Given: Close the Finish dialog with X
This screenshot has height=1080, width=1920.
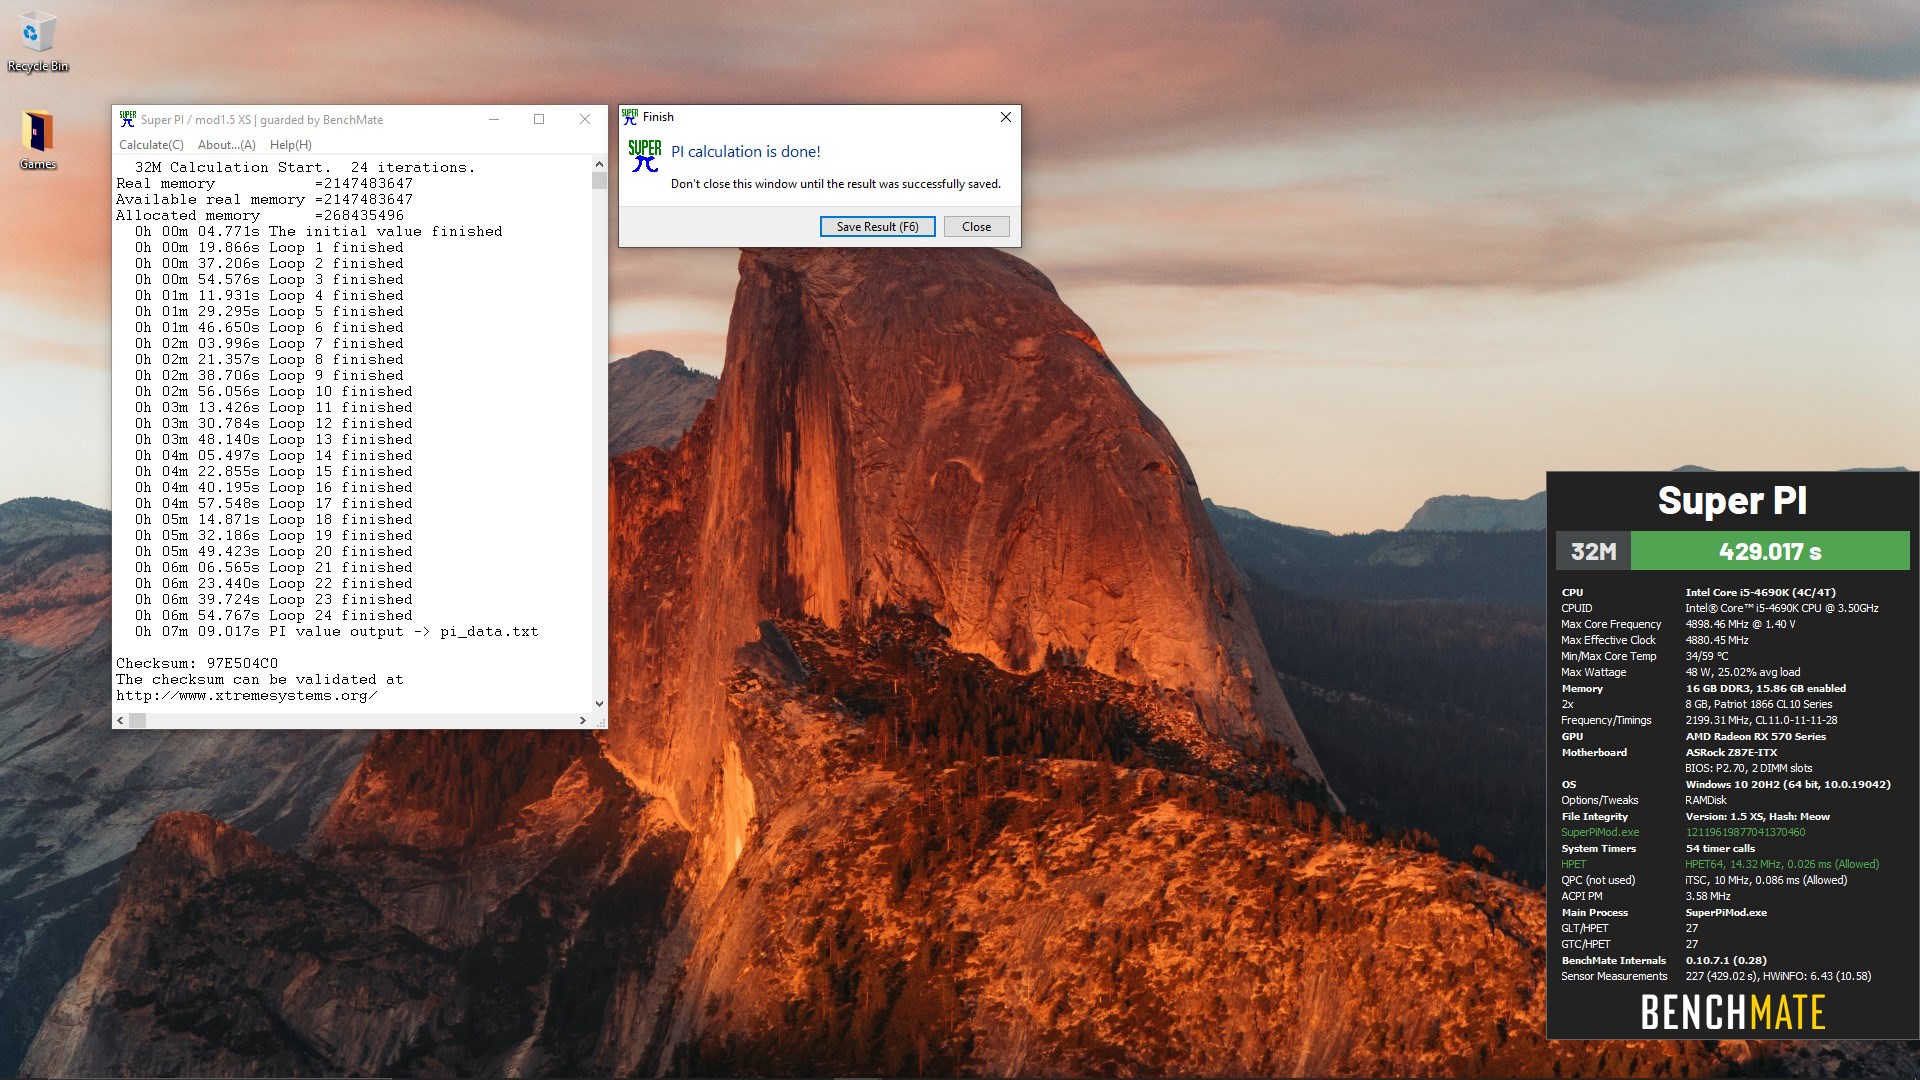Looking at the screenshot, I should pos(1006,117).
